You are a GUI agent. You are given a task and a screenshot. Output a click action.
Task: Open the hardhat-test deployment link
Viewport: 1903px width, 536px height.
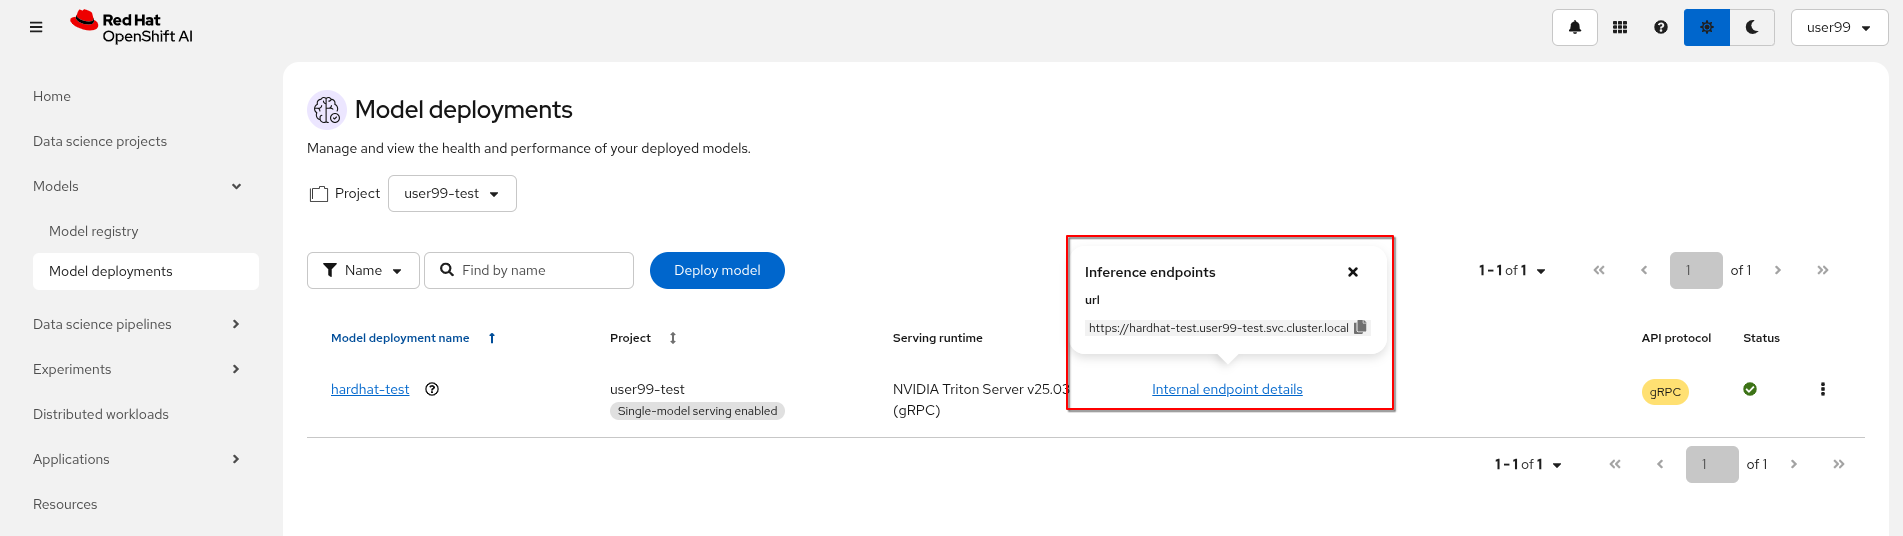click(x=370, y=389)
